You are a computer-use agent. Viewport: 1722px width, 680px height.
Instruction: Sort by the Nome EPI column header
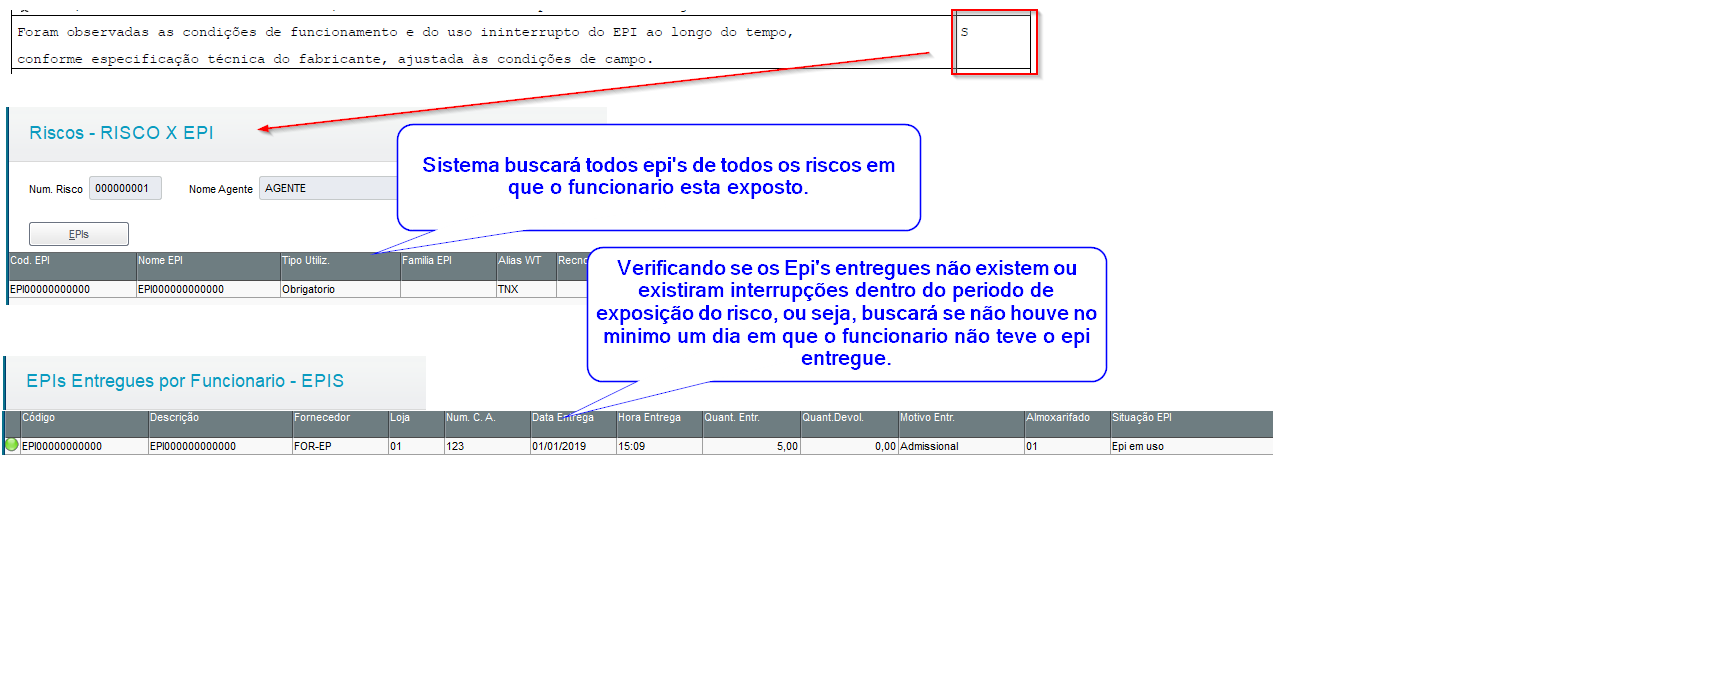click(208, 266)
